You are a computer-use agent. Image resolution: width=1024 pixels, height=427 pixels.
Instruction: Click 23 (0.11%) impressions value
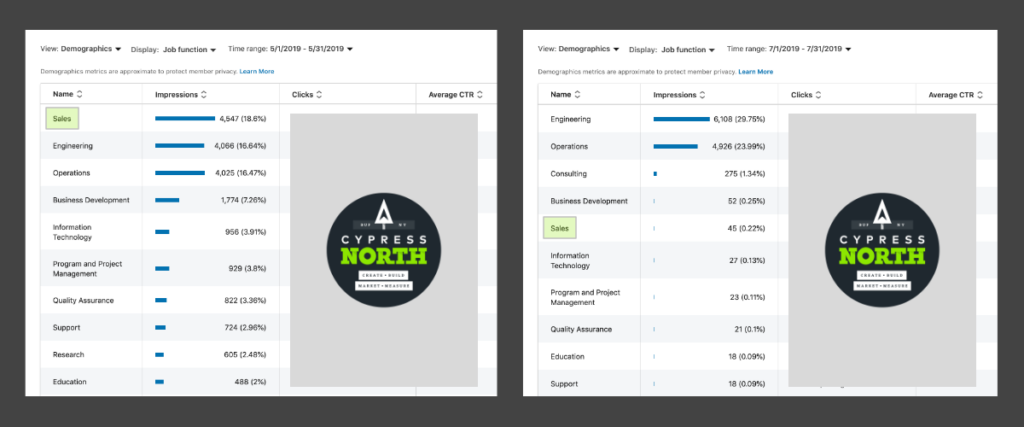tap(747, 297)
